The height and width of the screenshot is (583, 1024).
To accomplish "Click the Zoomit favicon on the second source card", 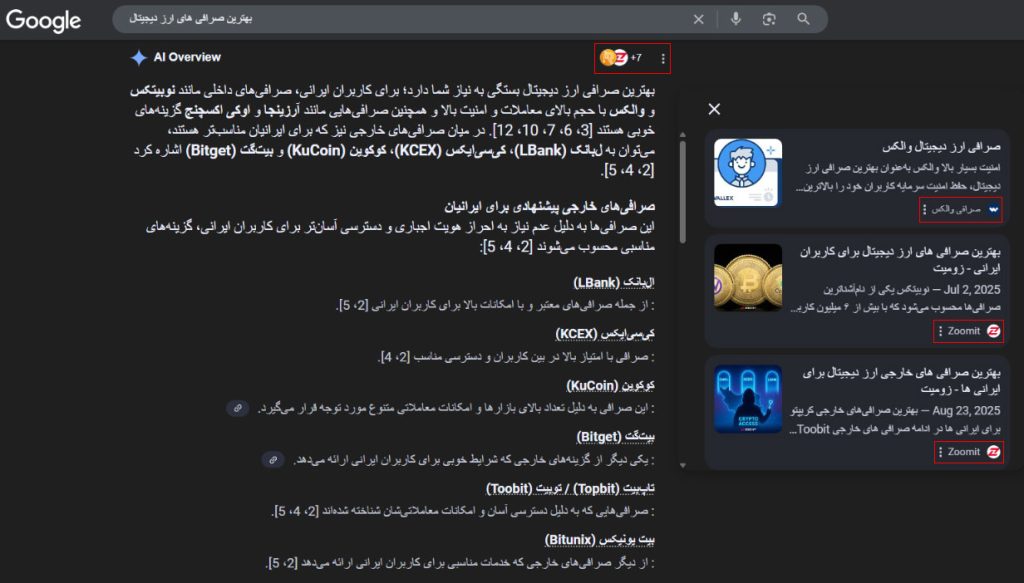I will click(993, 331).
